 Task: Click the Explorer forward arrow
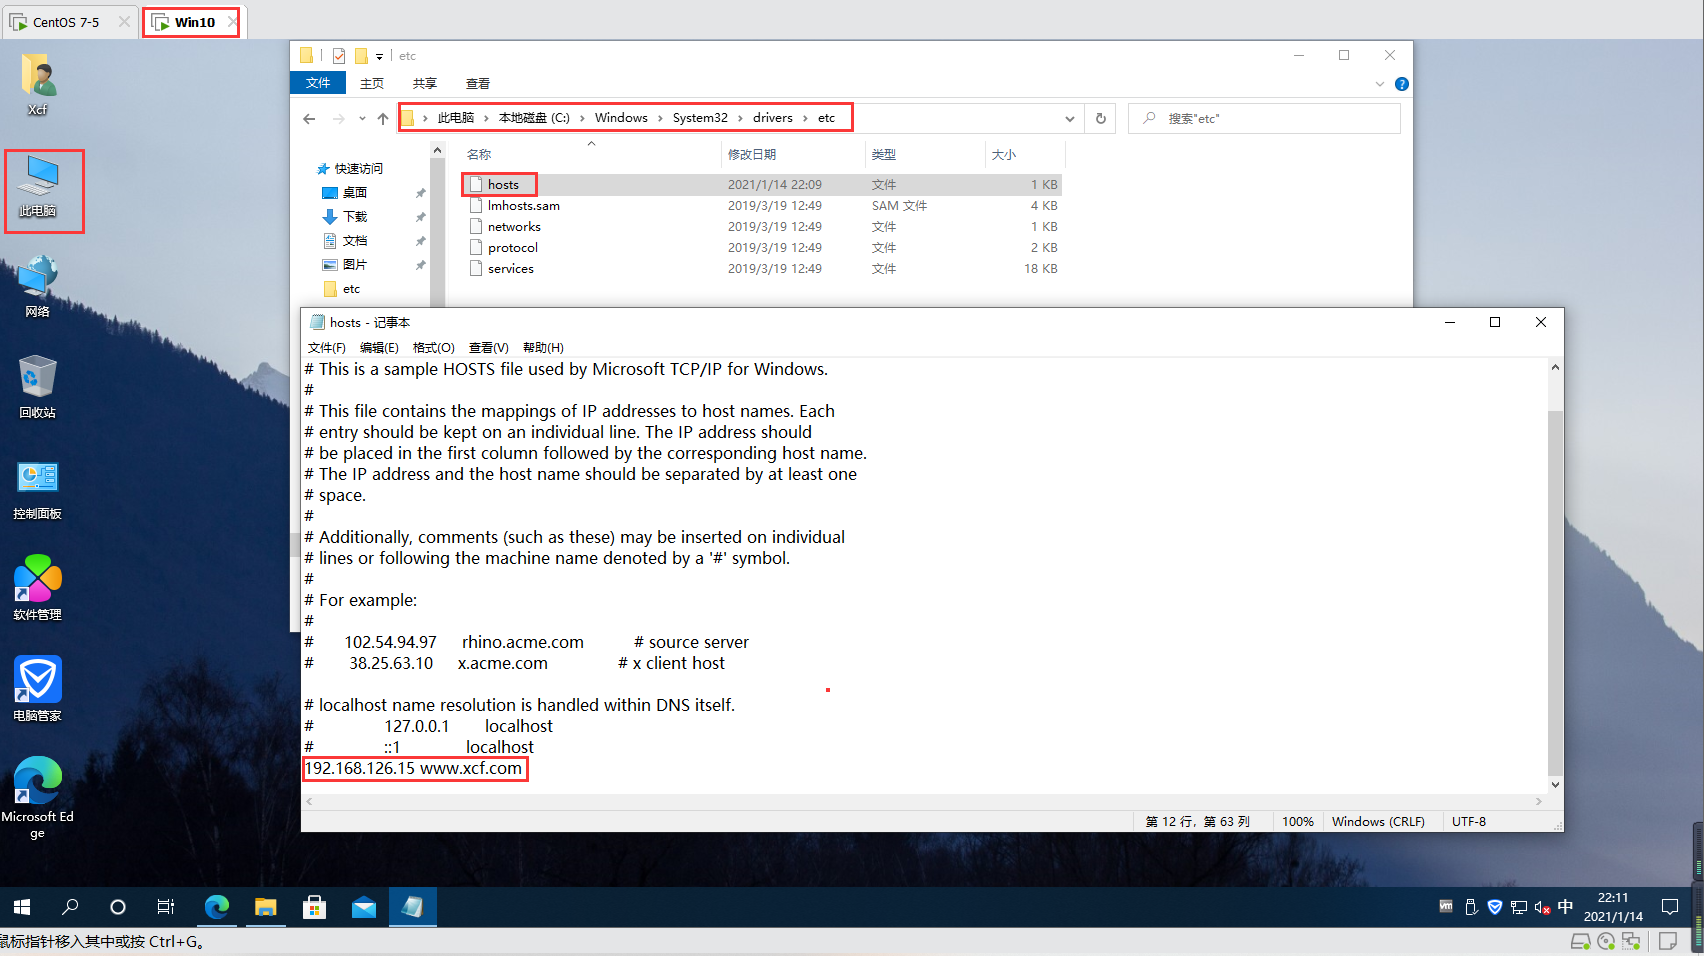[339, 119]
